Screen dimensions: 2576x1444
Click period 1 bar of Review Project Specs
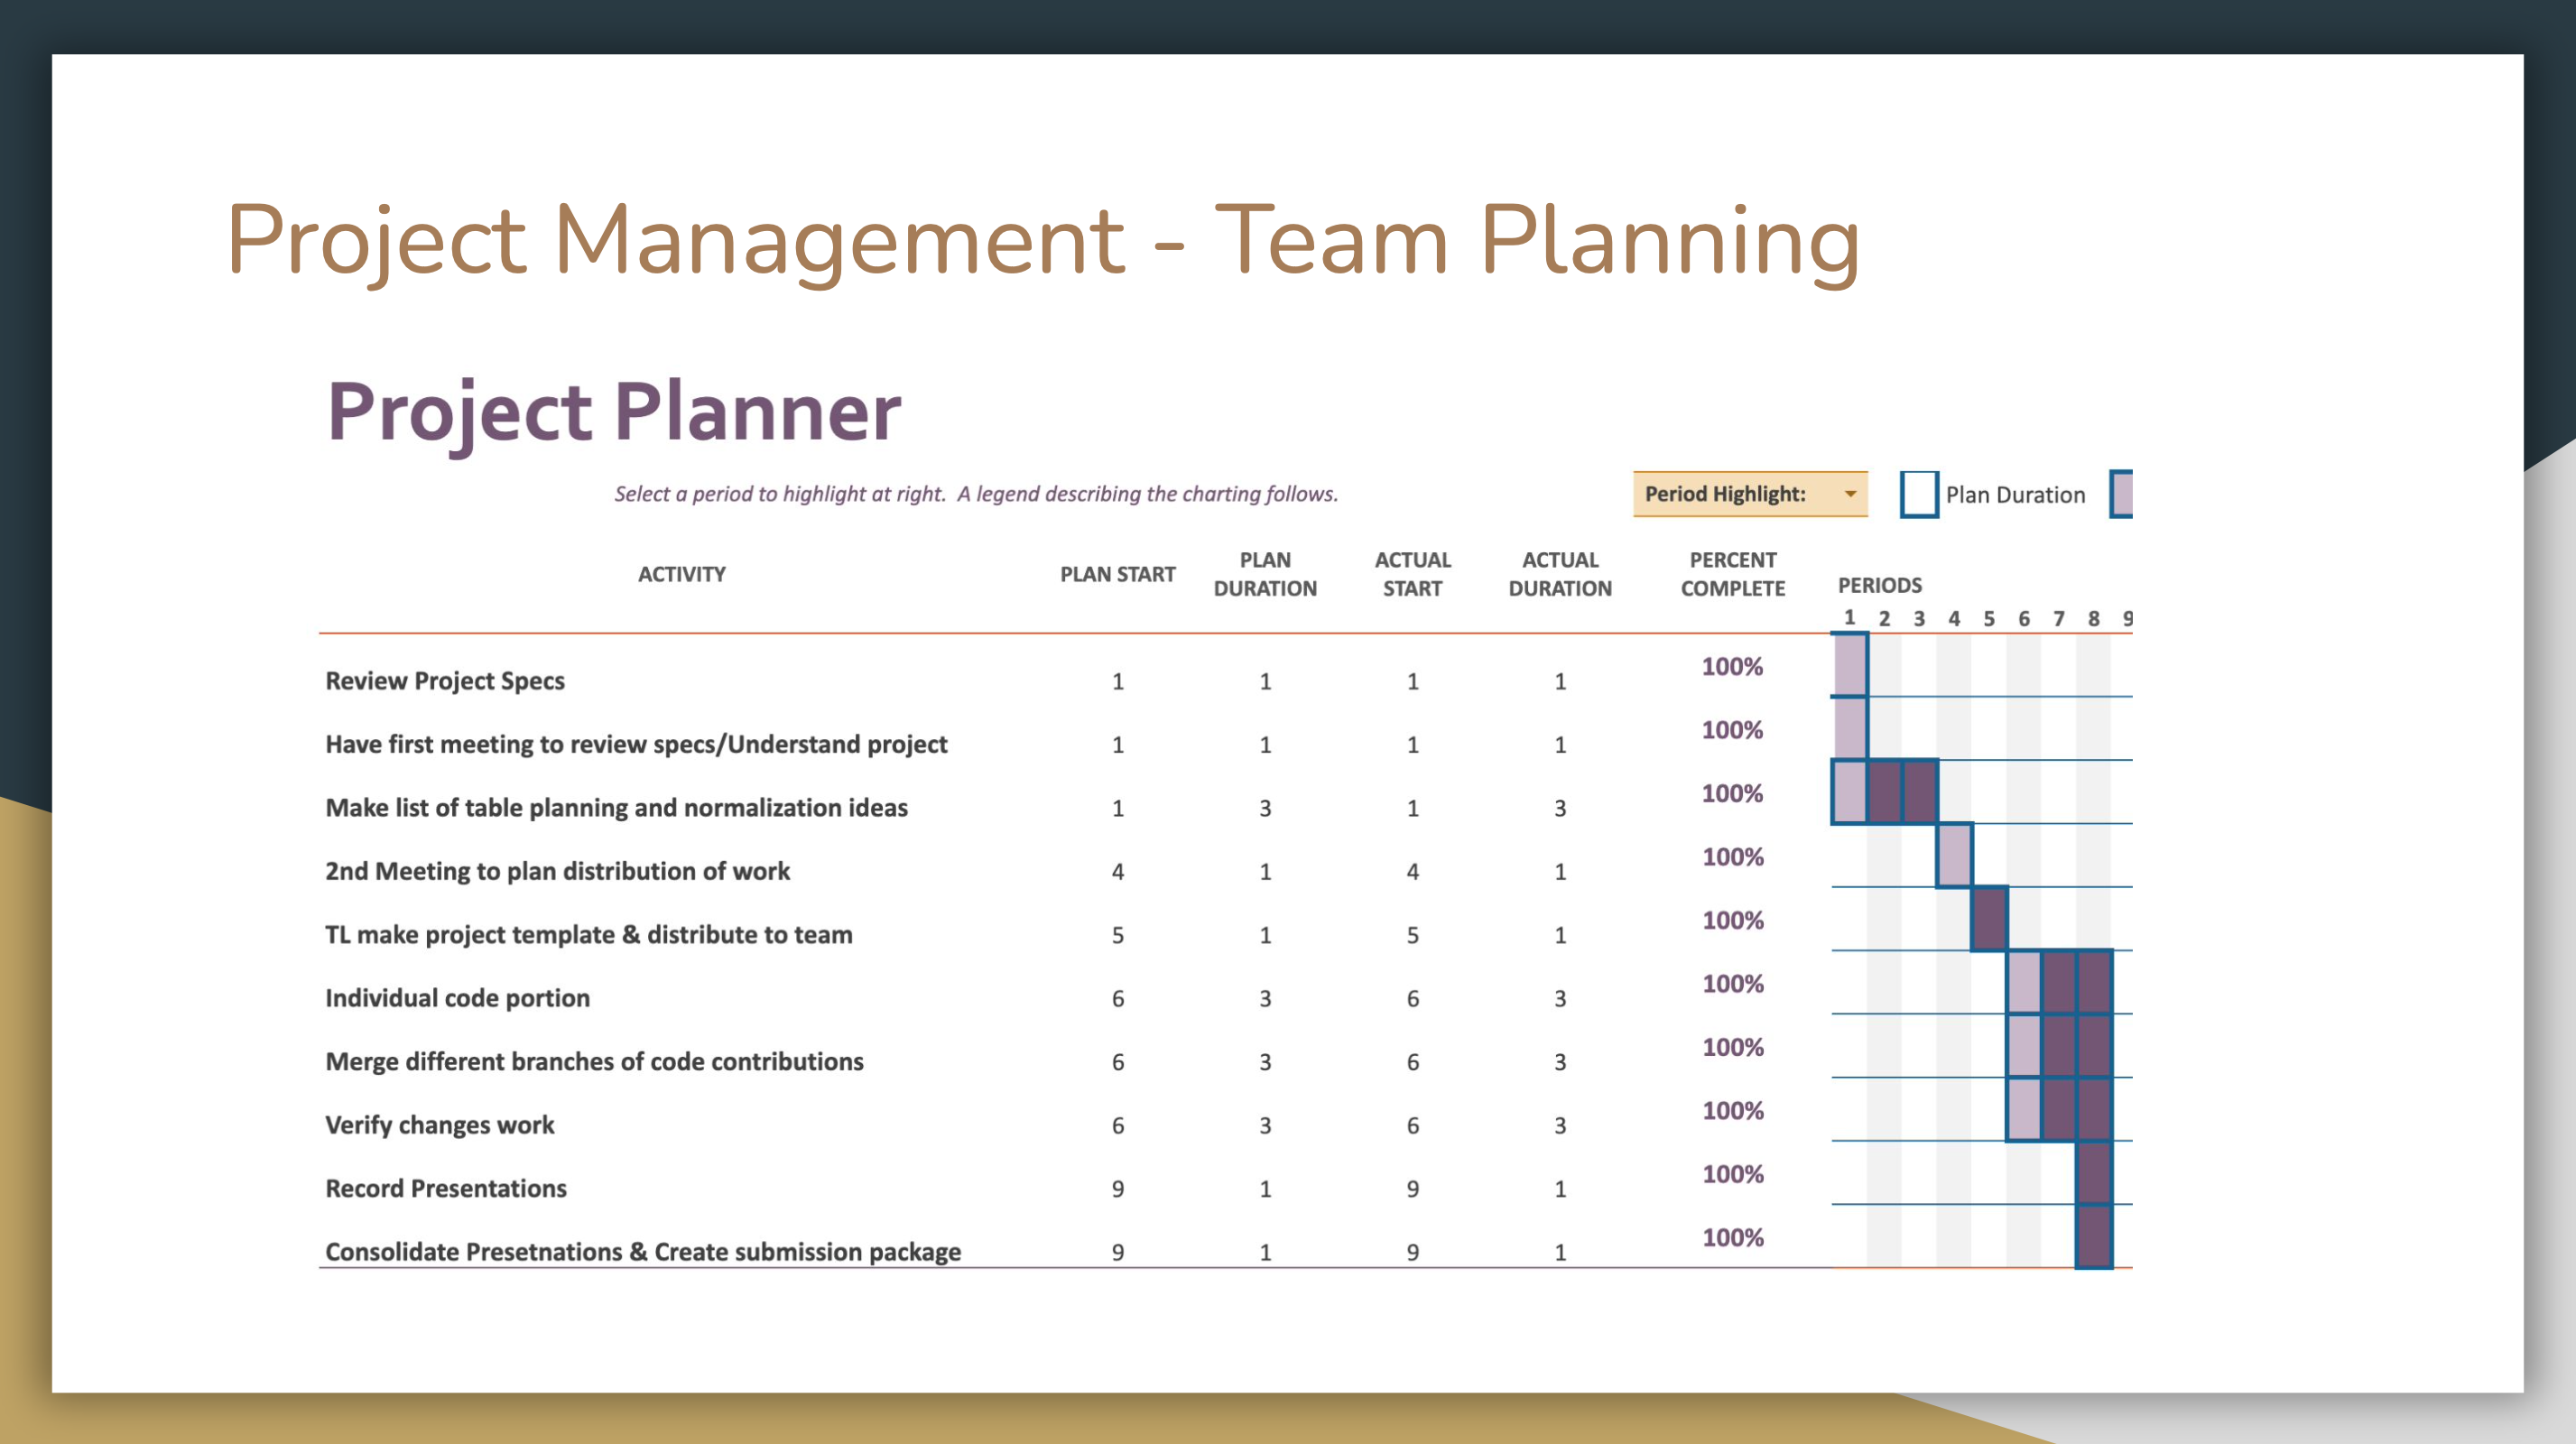pyautogui.click(x=1849, y=665)
